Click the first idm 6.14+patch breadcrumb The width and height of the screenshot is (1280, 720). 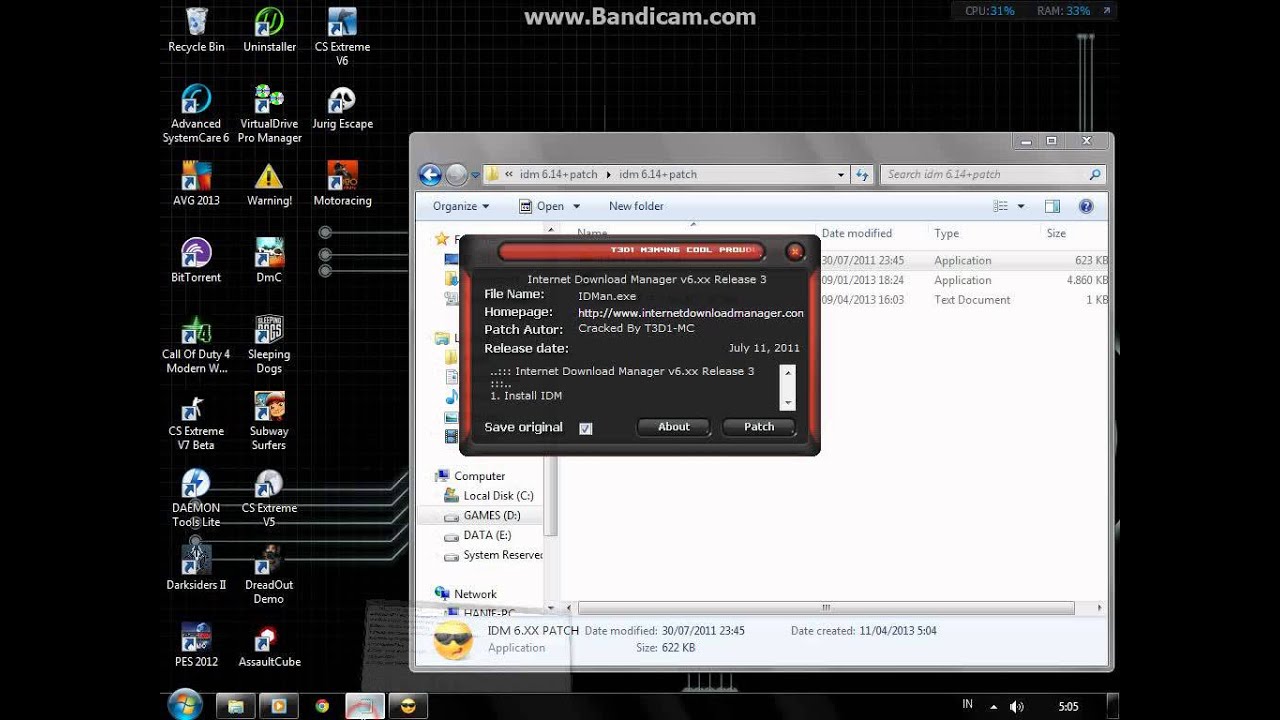(560, 174)
